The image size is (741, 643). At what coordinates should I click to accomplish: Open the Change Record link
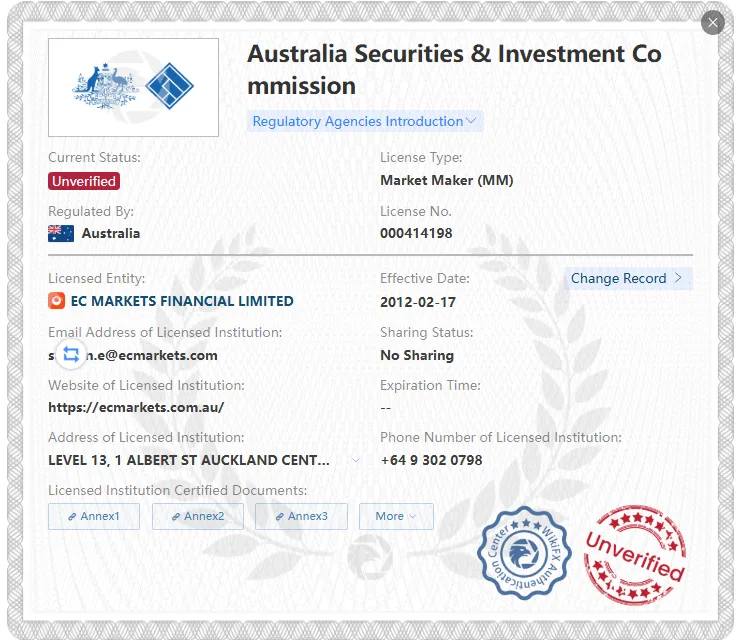tap(628, 278)
